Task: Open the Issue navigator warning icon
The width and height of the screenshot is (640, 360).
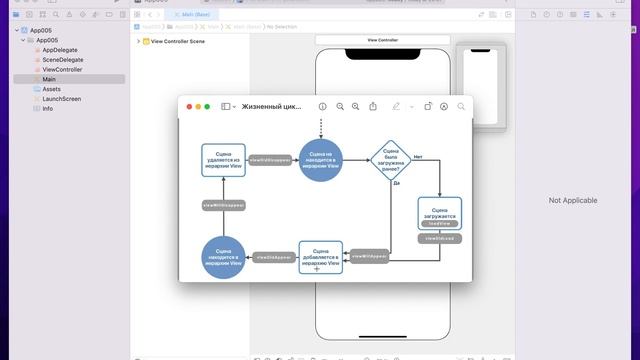Action: click(x=69, y=15)
